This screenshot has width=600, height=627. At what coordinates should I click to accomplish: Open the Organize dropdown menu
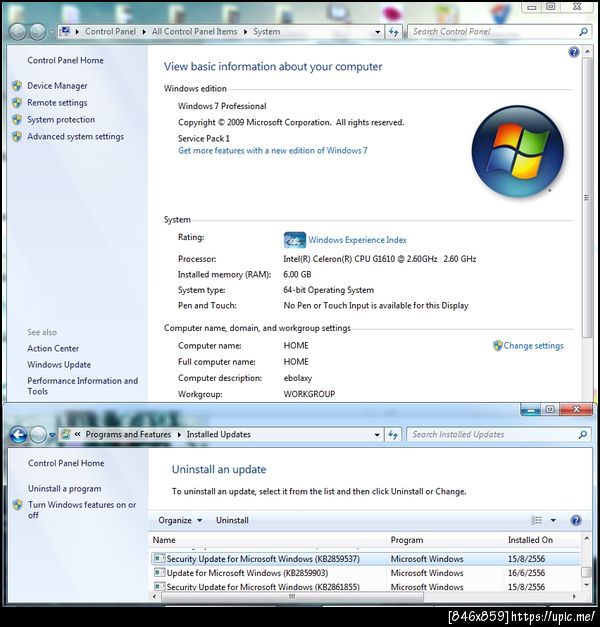click(x=180, y=520)
